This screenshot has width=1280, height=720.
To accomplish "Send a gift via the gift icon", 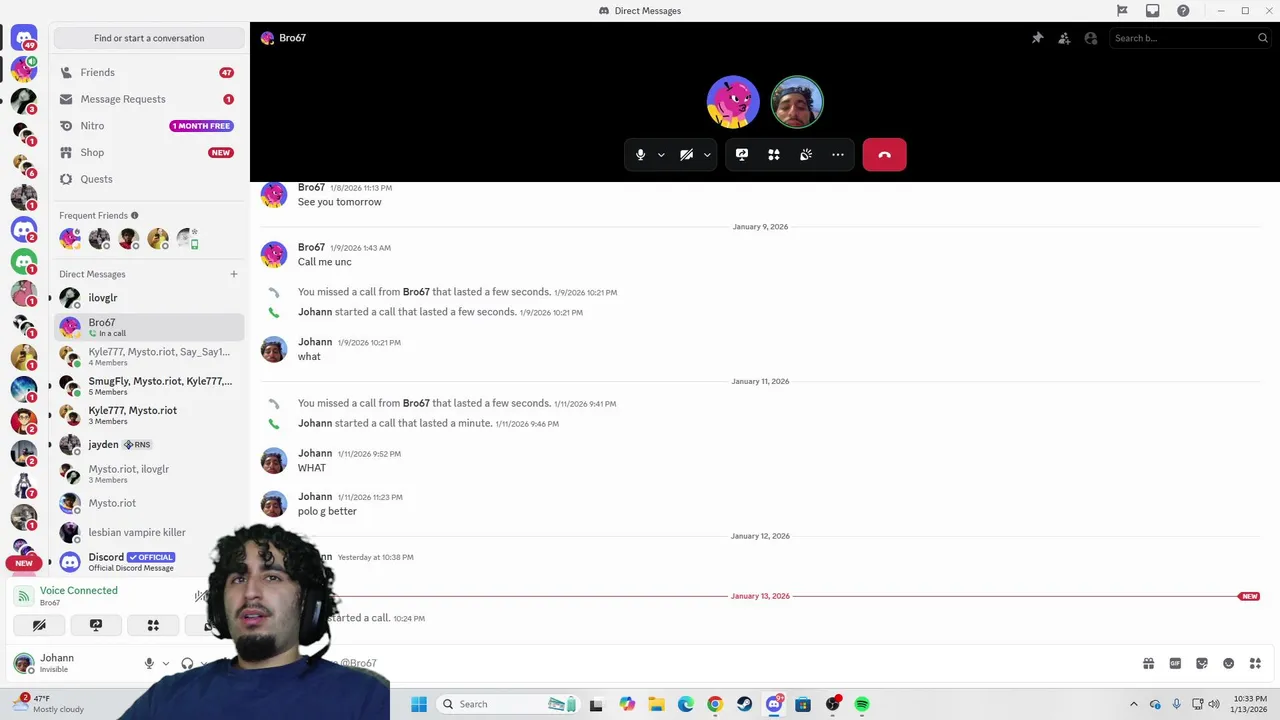I will (x=1149, y=663).
